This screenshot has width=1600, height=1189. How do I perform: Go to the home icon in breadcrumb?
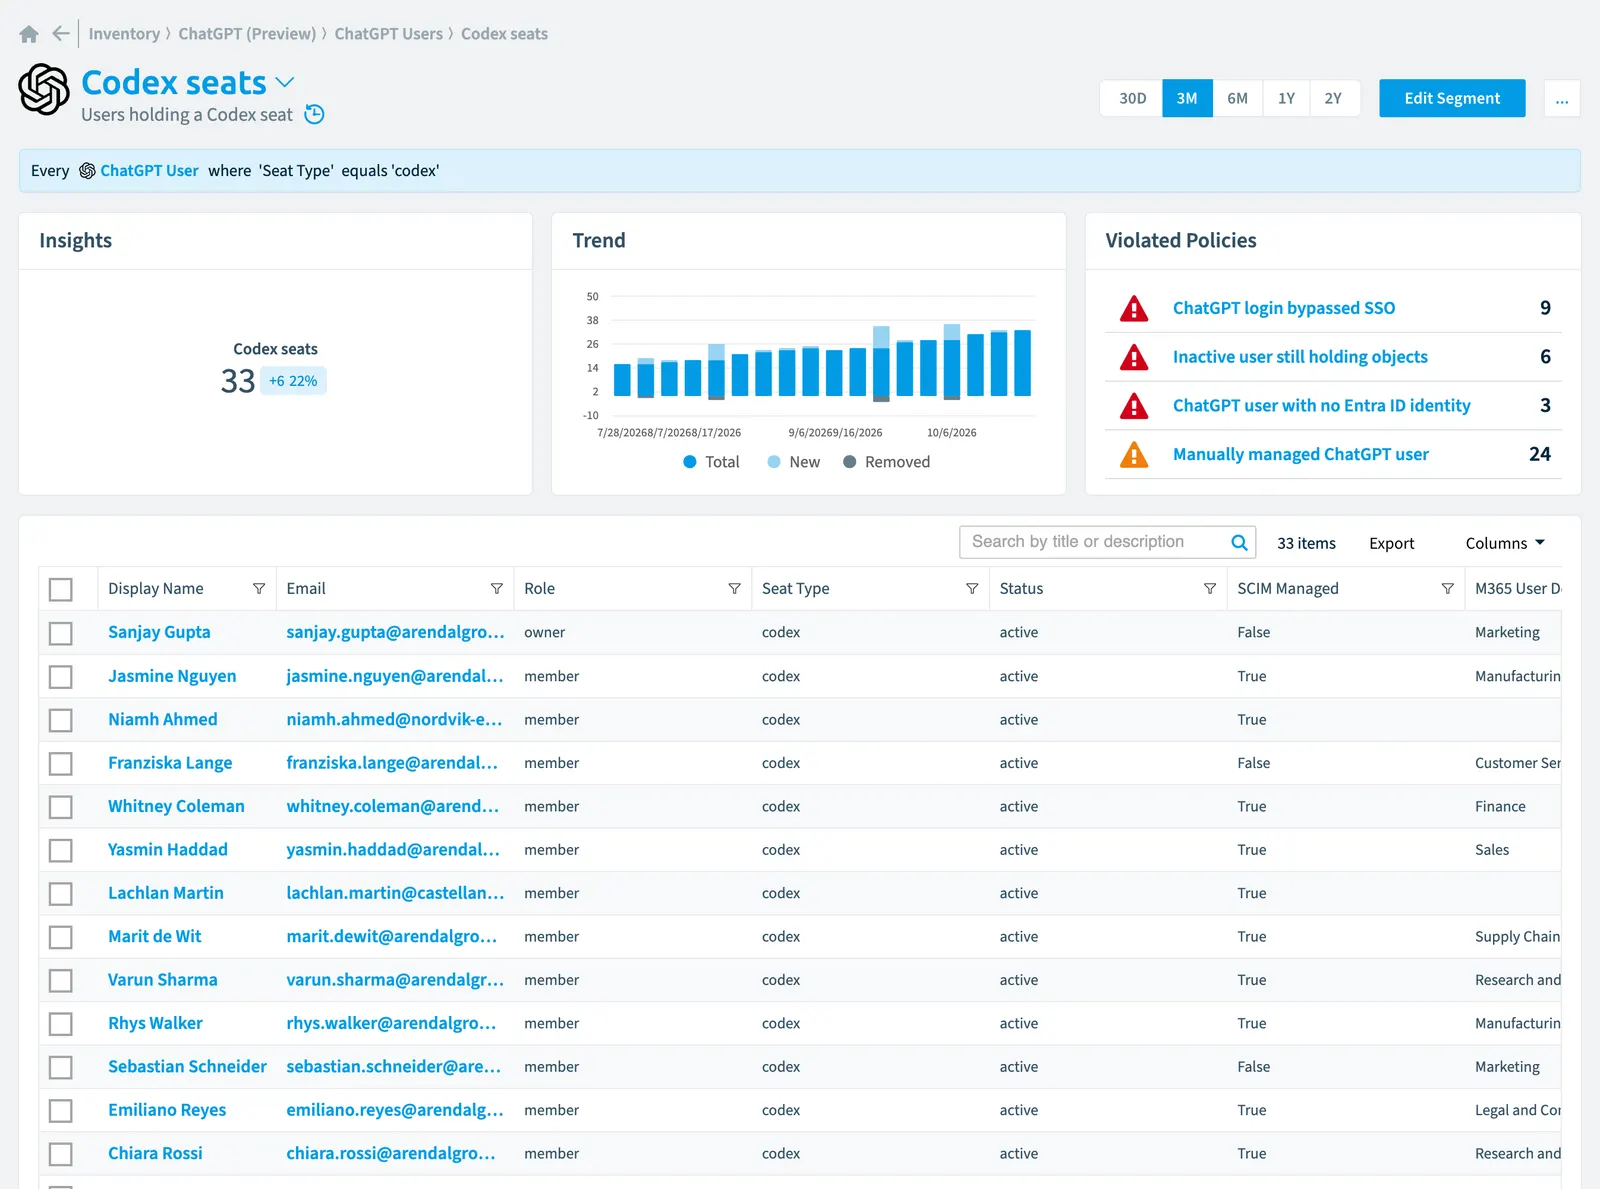pyautogui.click(x=29, y=34)
